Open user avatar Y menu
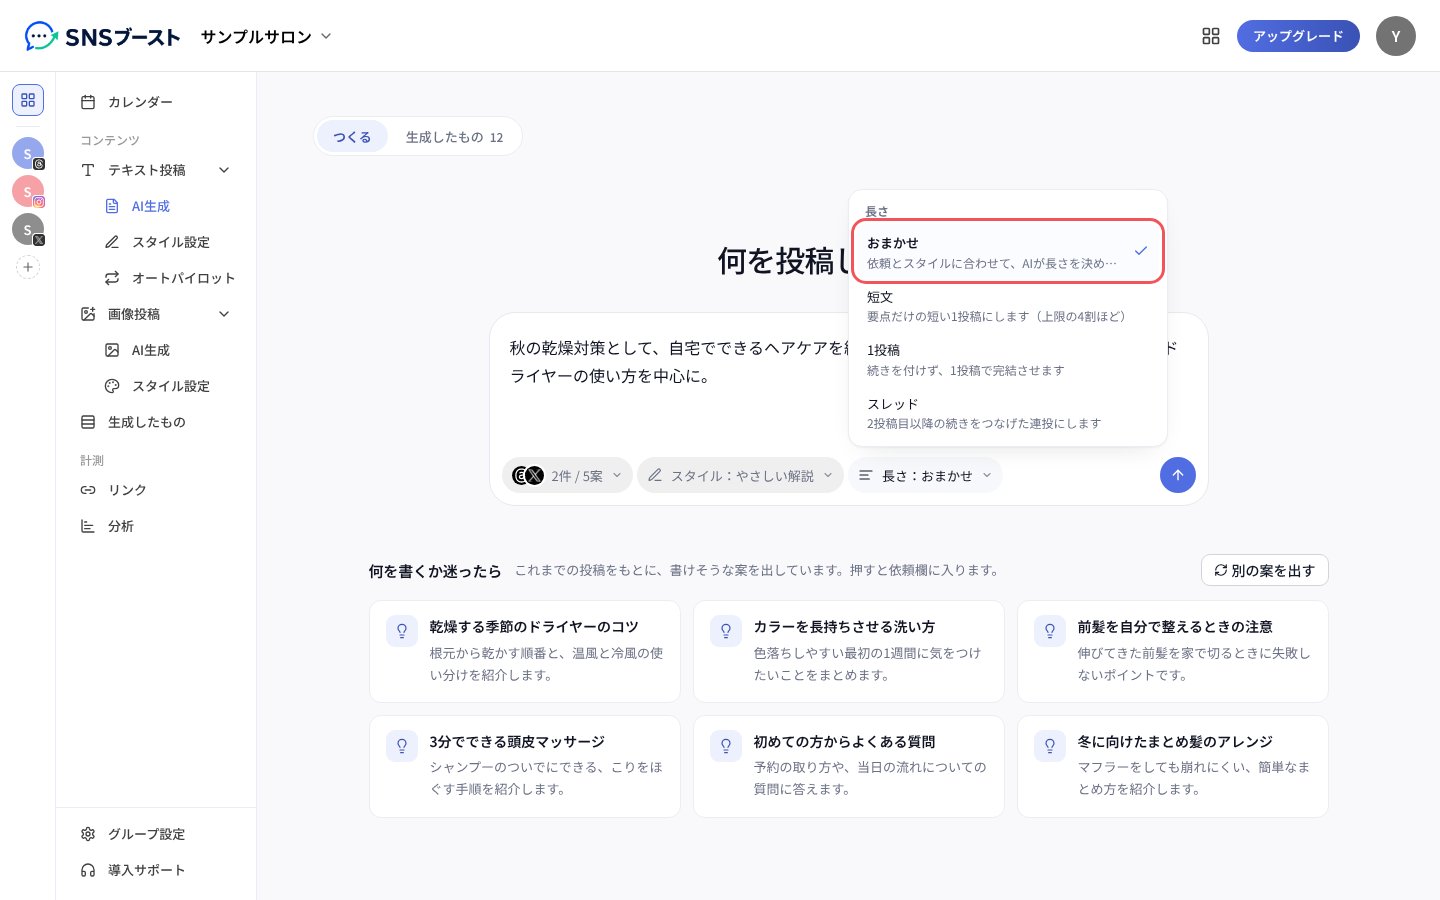 (1396, 36)
